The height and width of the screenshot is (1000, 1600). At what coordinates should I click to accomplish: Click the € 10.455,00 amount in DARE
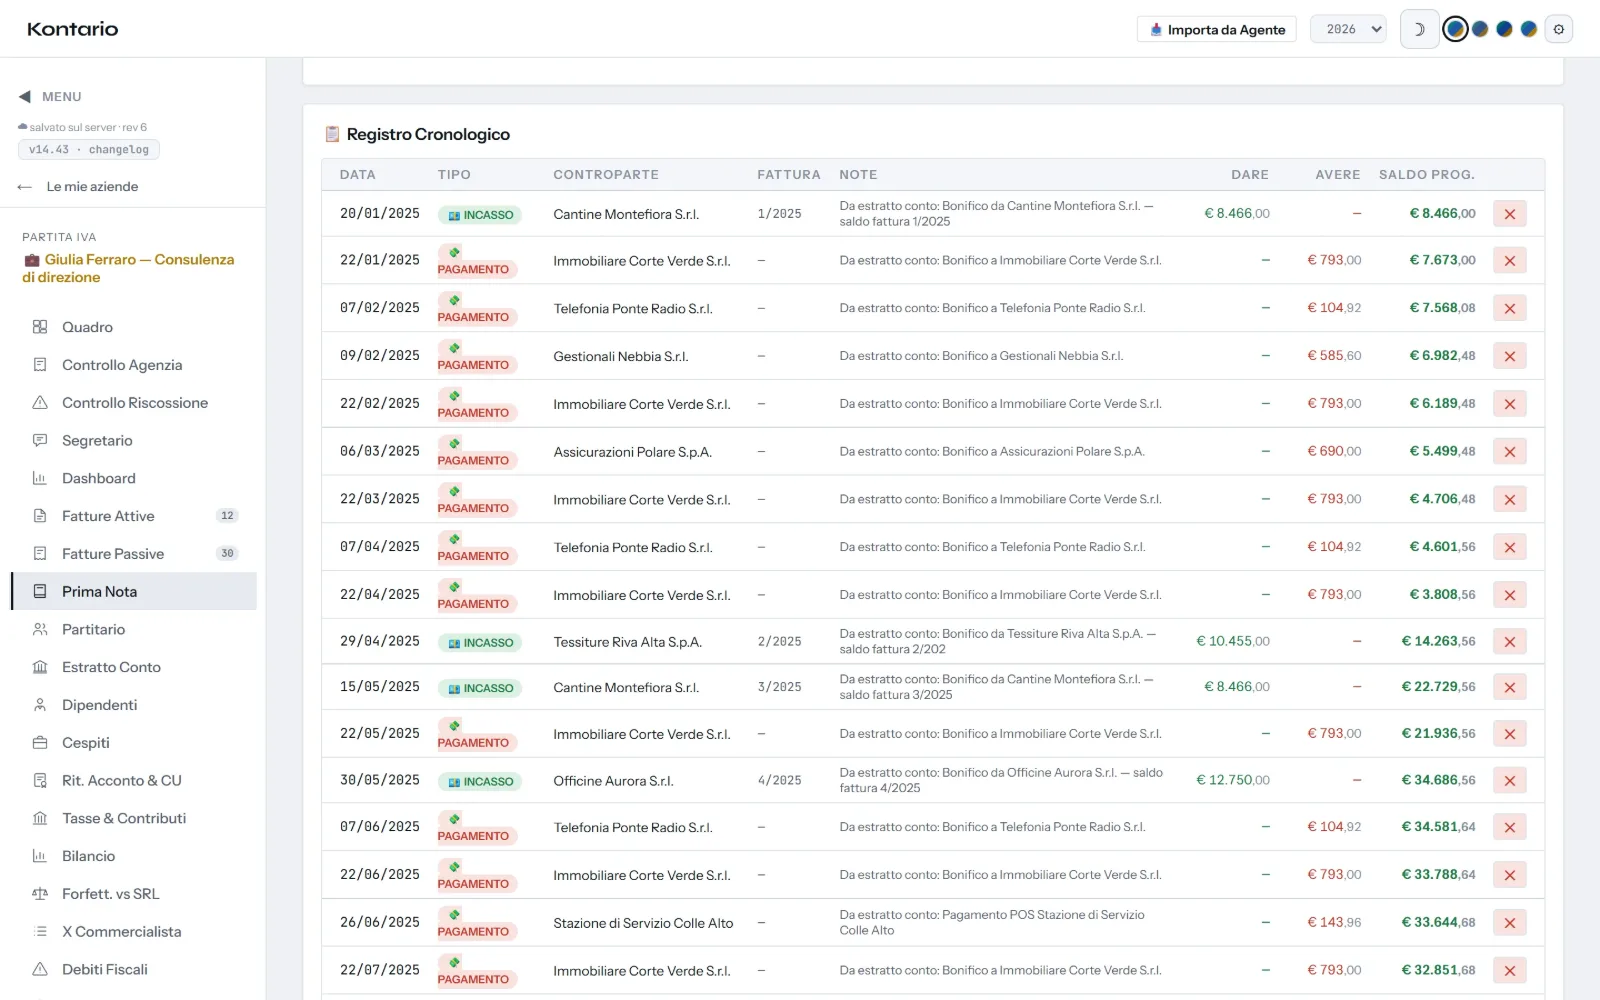click(1233, 642)
